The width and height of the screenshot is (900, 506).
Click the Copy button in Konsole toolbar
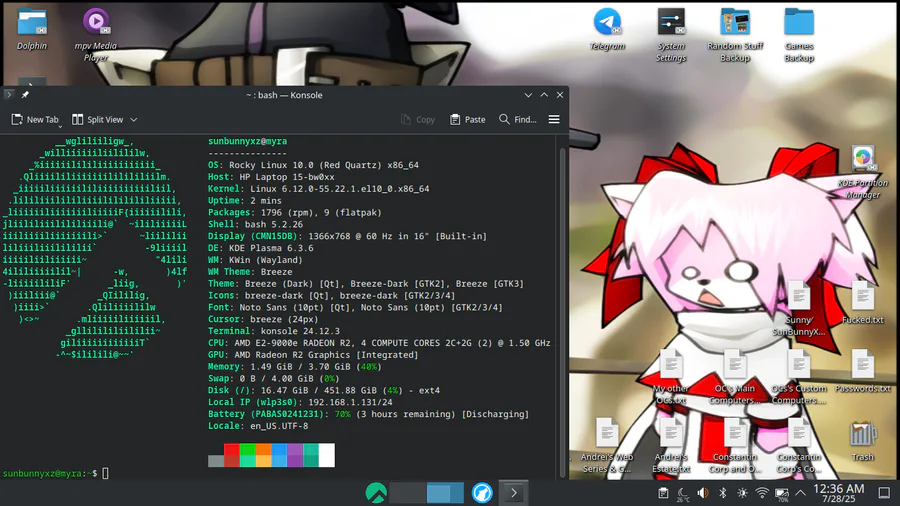pyautogui.click(x=418, y=119)
